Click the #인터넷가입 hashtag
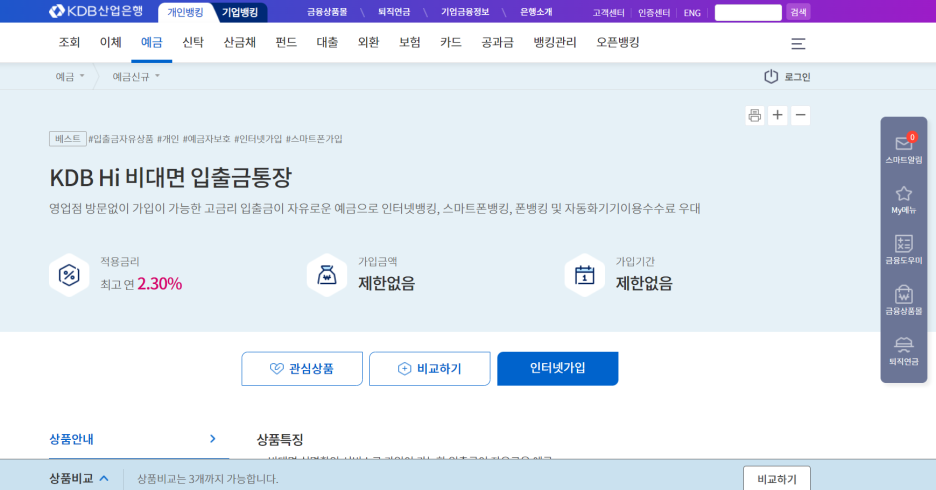Image resolution: width=936 pixels, height=490 pixels. coord(258,139)
